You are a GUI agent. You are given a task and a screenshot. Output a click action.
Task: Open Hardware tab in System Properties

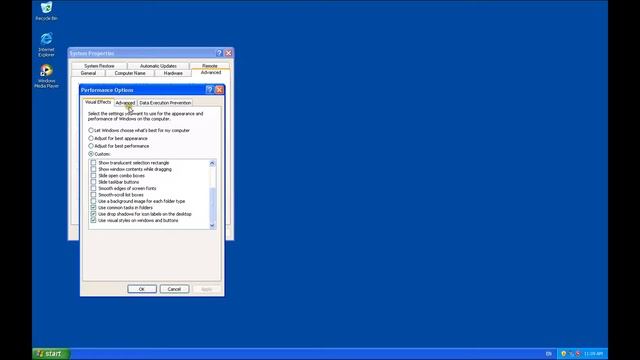[x=173, y=73]
